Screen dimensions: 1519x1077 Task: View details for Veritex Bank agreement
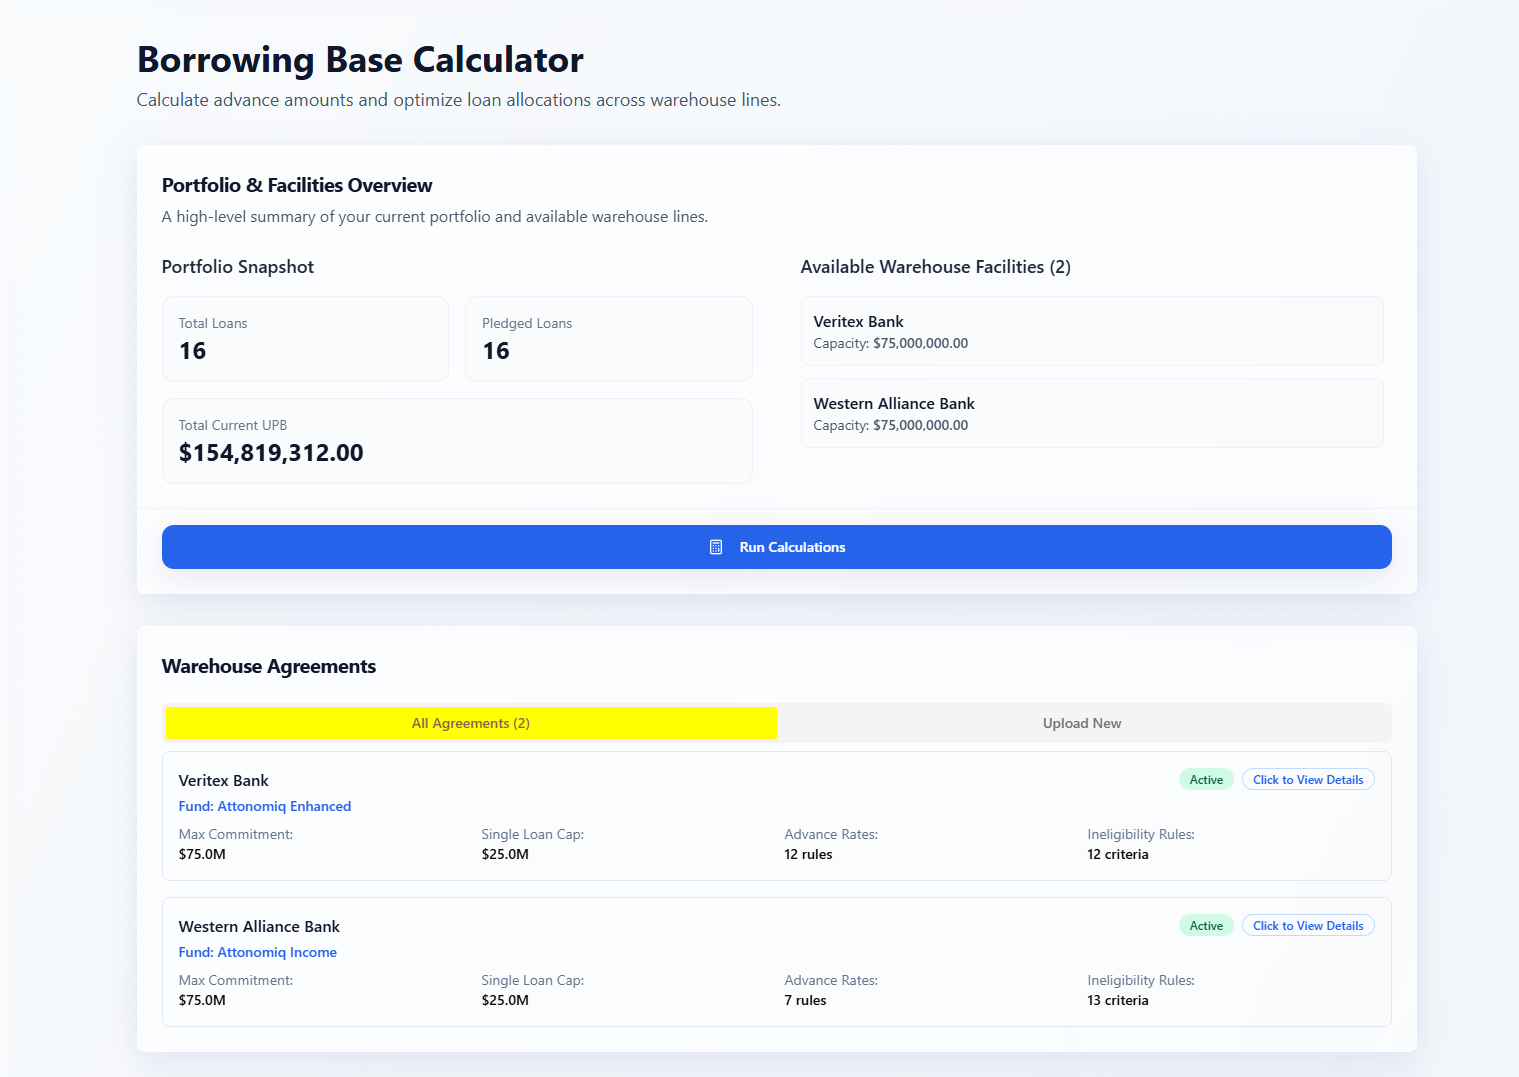point(1307,780)
